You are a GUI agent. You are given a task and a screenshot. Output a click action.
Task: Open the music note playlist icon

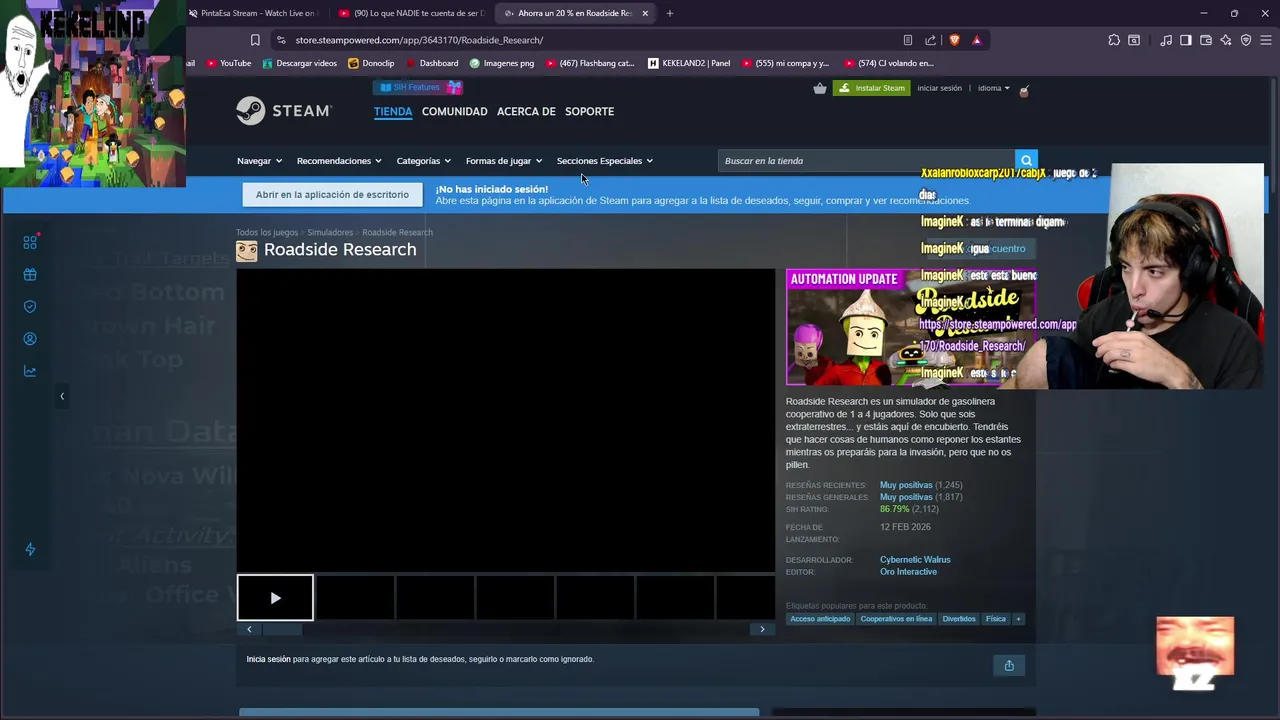tap(1166, 40)
